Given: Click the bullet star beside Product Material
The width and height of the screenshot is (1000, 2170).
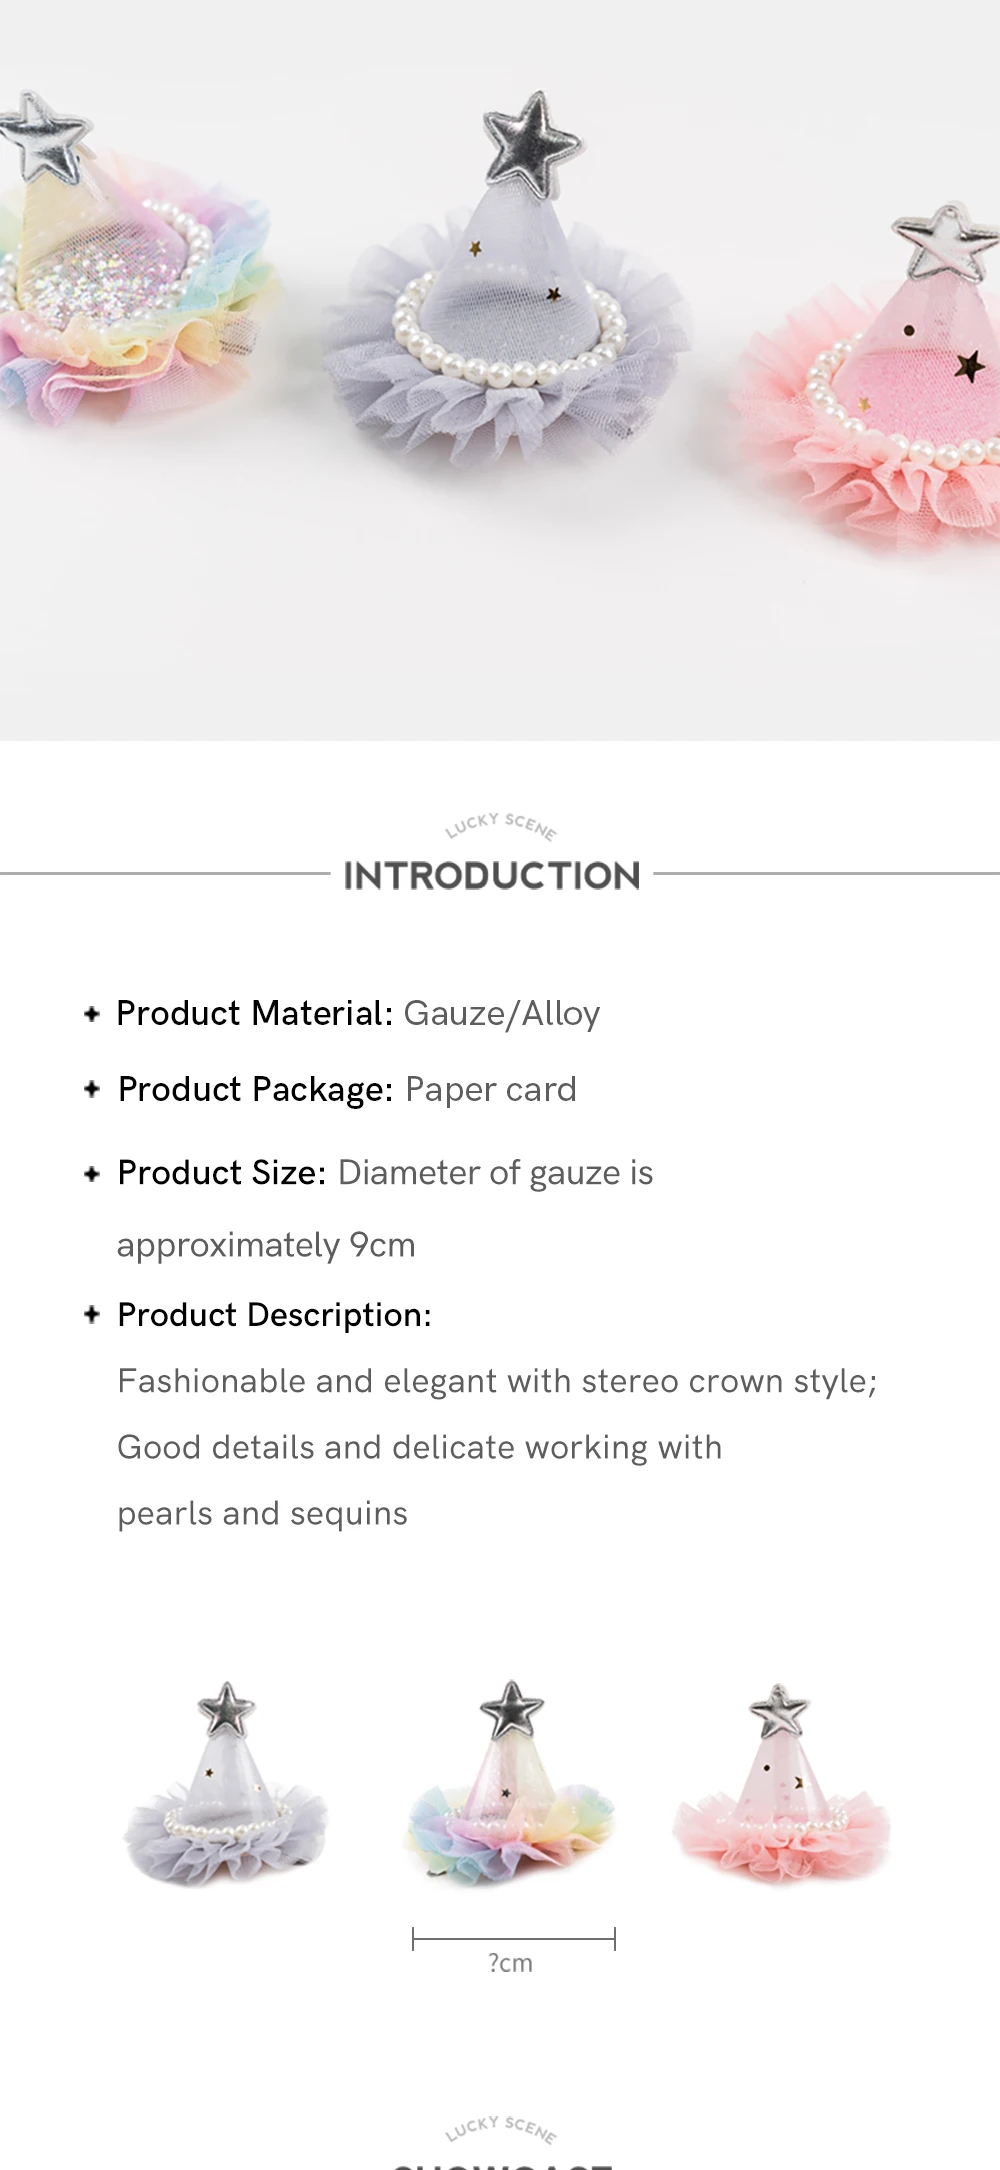Looking at the screenshot, I should point(92,1014).
